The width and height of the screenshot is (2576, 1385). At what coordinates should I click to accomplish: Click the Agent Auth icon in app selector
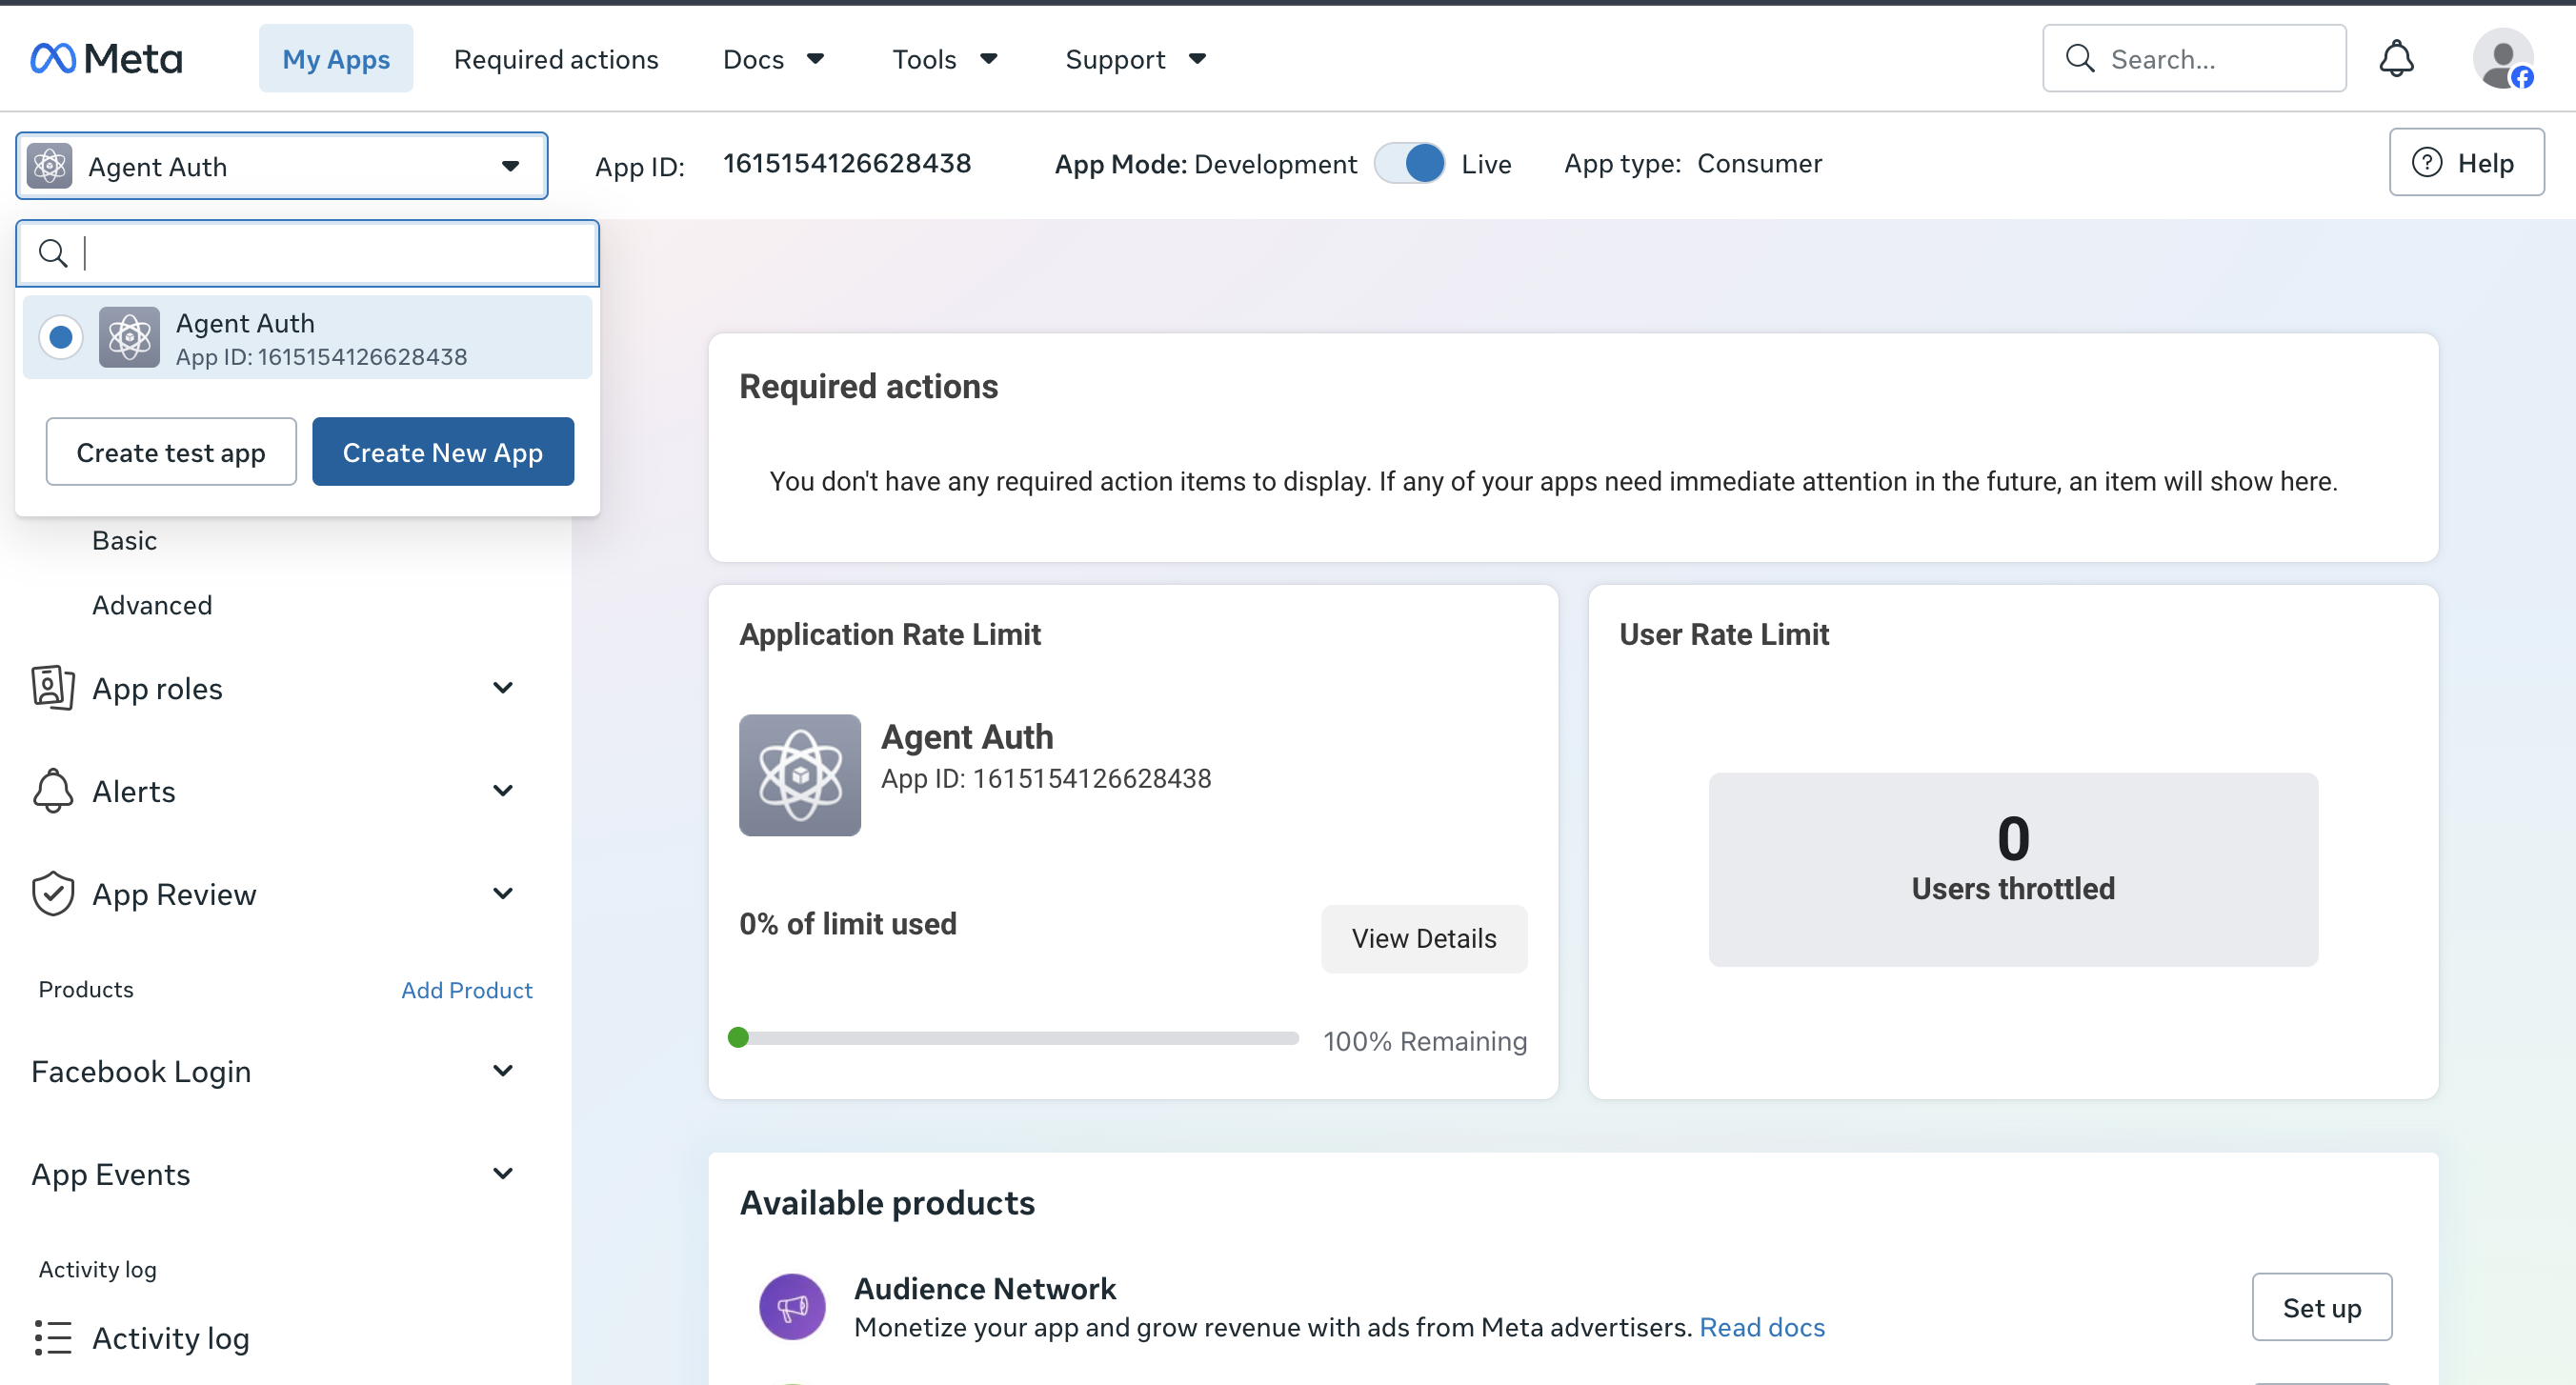coord(50,166)
